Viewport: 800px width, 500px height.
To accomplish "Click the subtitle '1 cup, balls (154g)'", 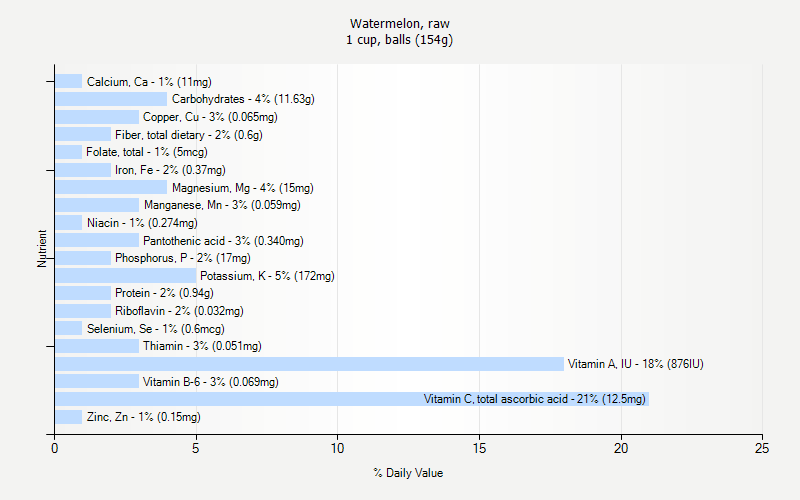I will point(399,40).
